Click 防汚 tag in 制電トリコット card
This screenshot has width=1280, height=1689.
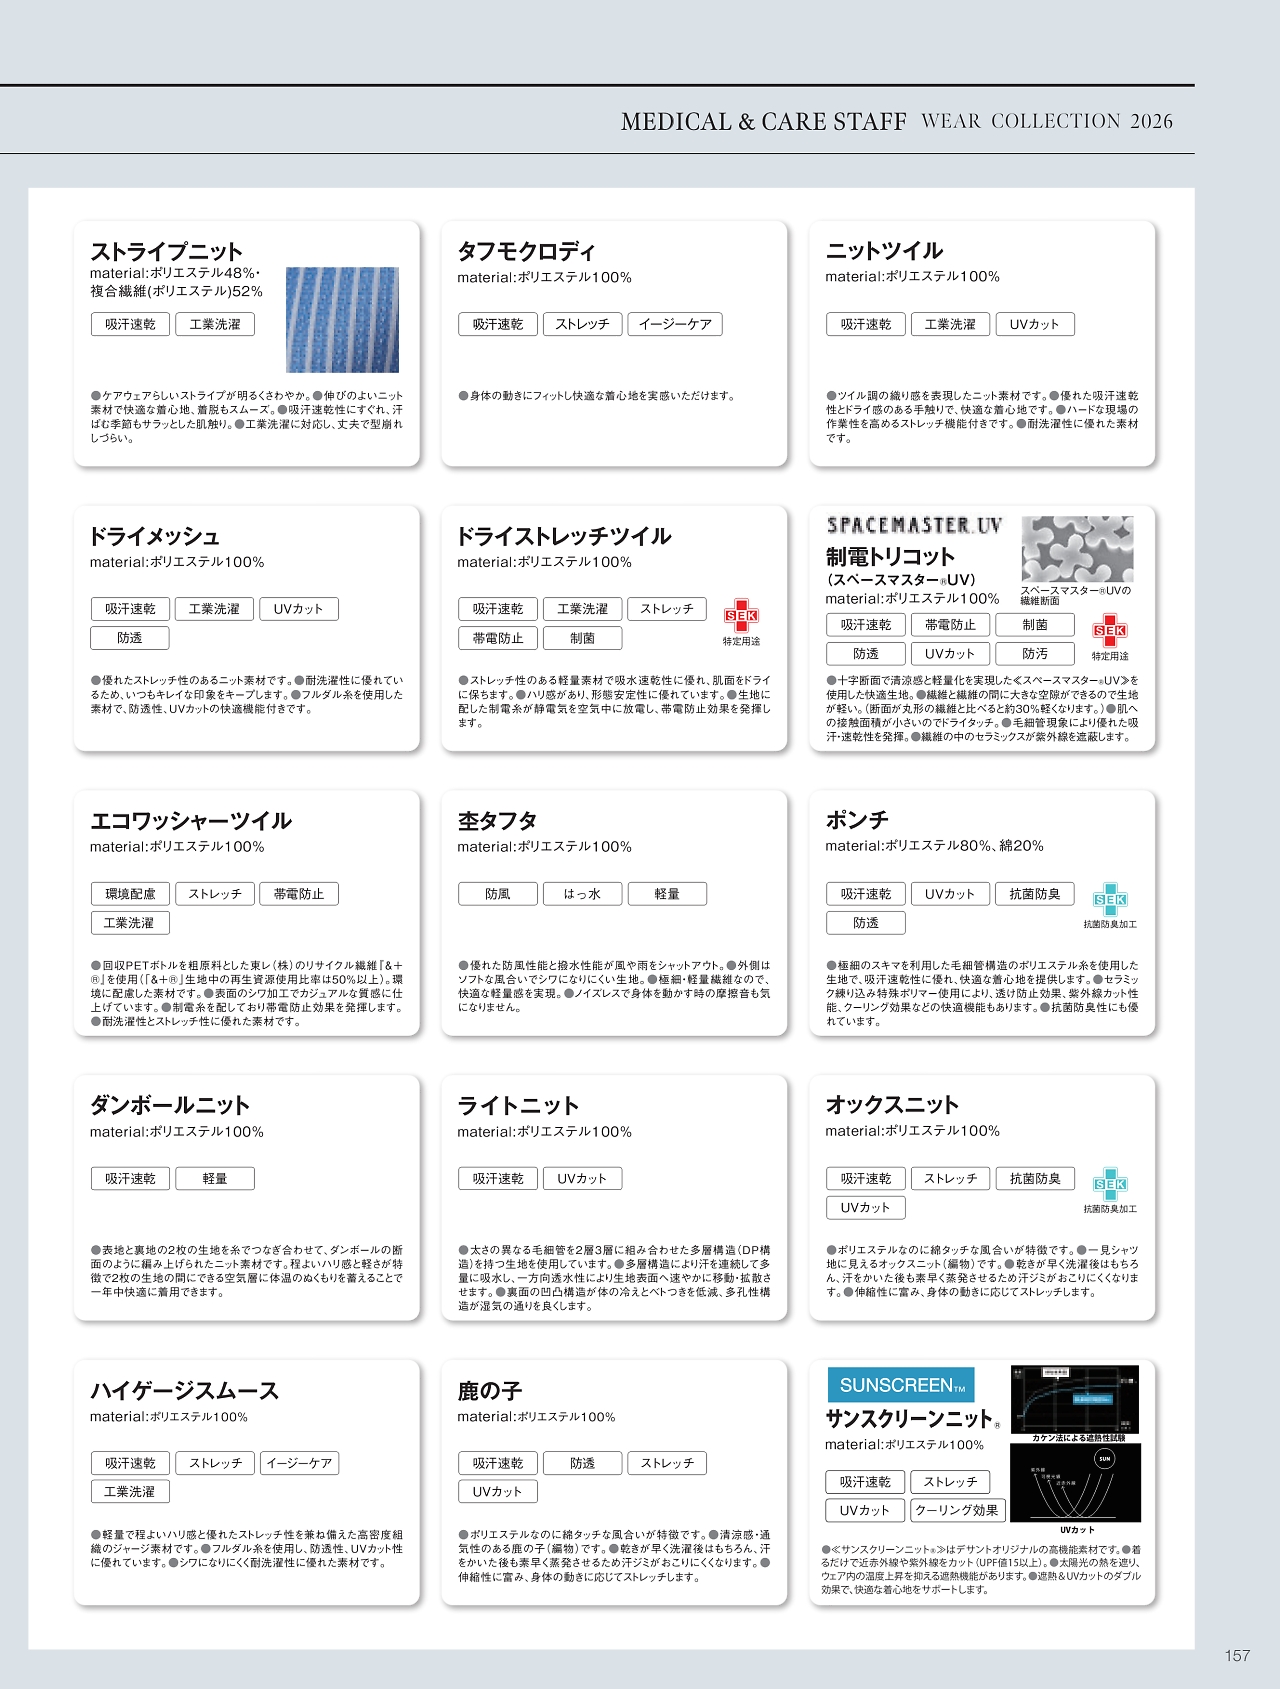(1035, 654)
